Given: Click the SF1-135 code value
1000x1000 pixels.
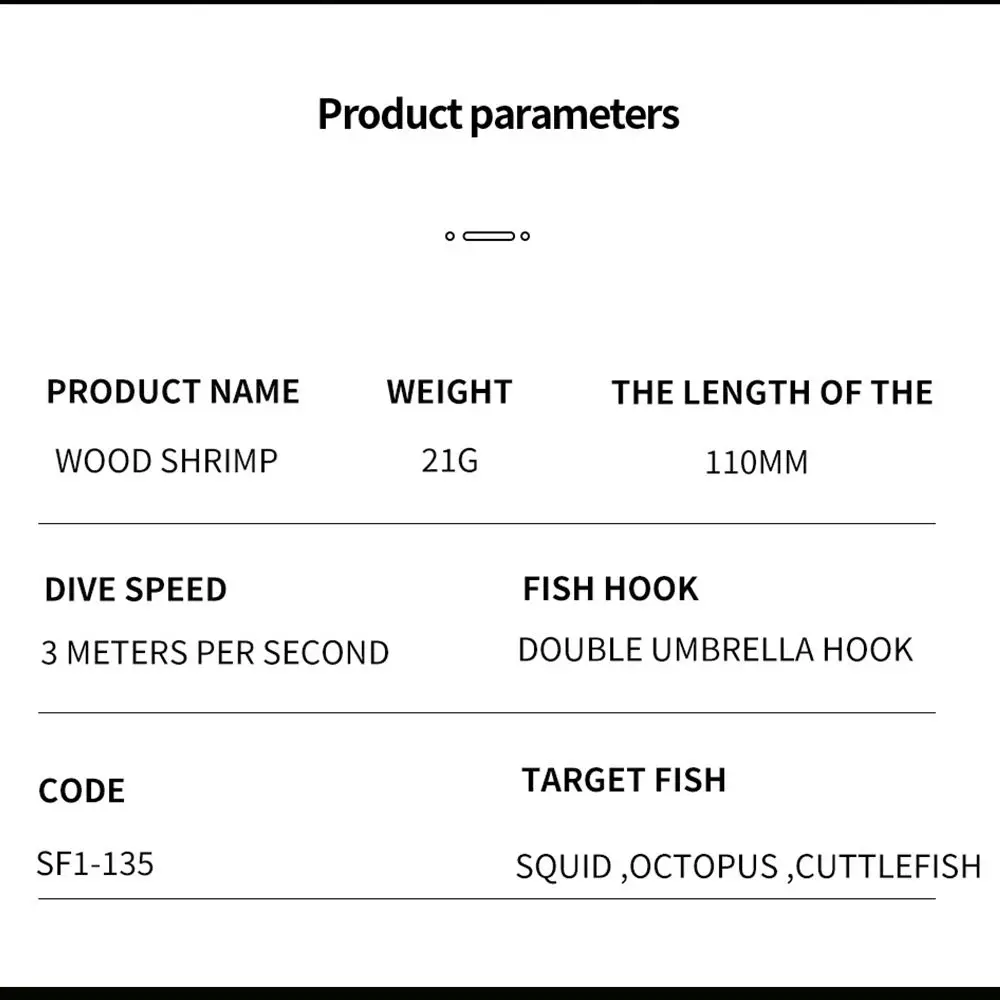Looking at the screenshot, I should click(95, 862).
